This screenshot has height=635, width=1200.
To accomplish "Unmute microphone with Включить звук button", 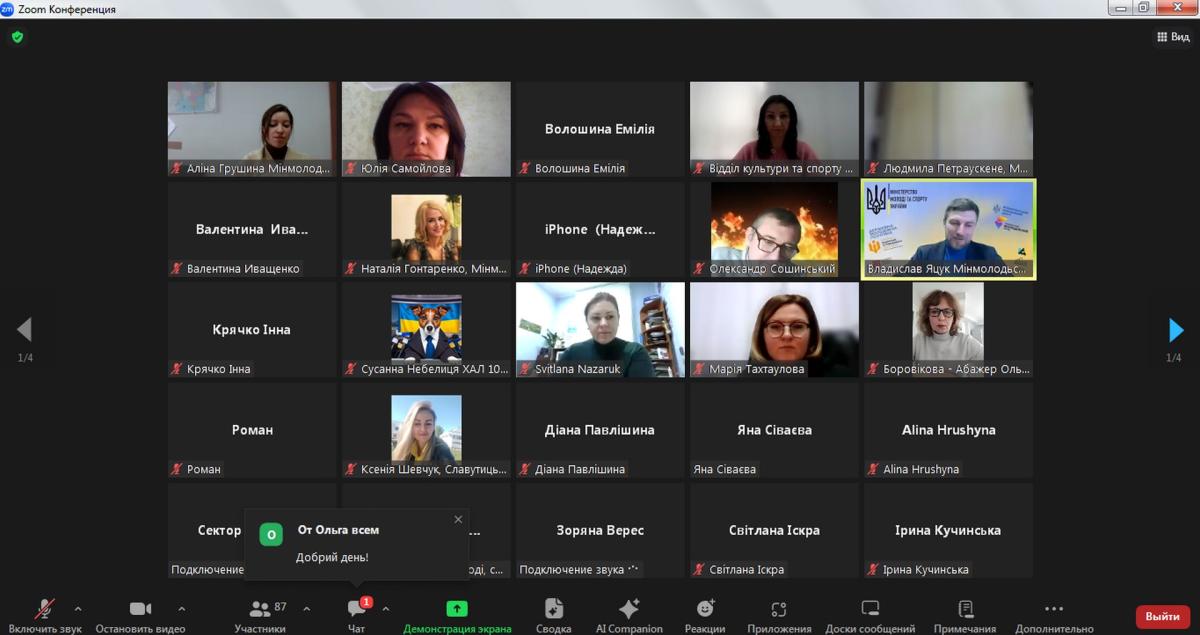I will (x=45, y=615).
